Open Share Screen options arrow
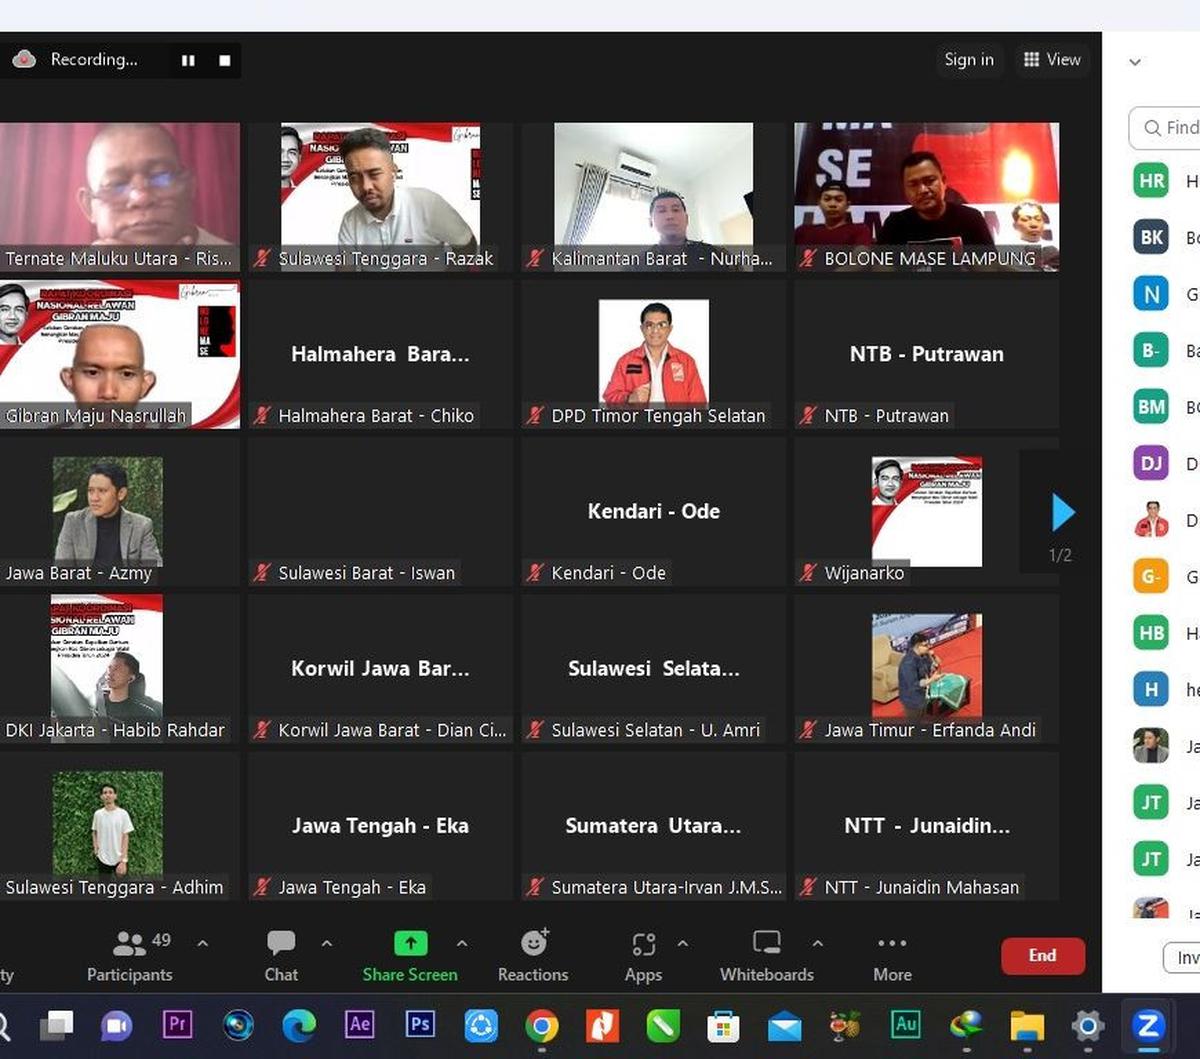1200x1059 pixels. [461, 943]
